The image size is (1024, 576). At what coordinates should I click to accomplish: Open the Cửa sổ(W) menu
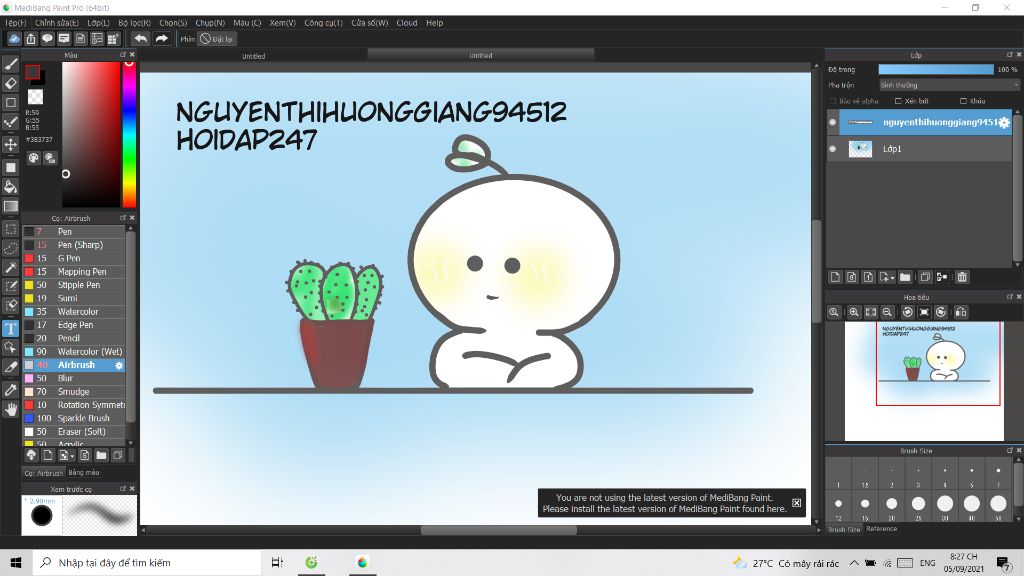tap(370, 23)
